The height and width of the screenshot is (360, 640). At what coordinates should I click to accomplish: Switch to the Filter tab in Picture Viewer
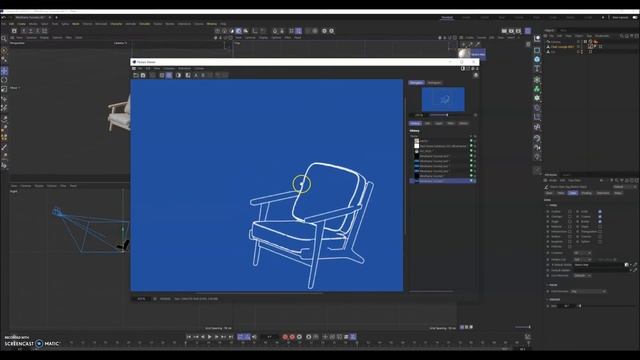451,123
